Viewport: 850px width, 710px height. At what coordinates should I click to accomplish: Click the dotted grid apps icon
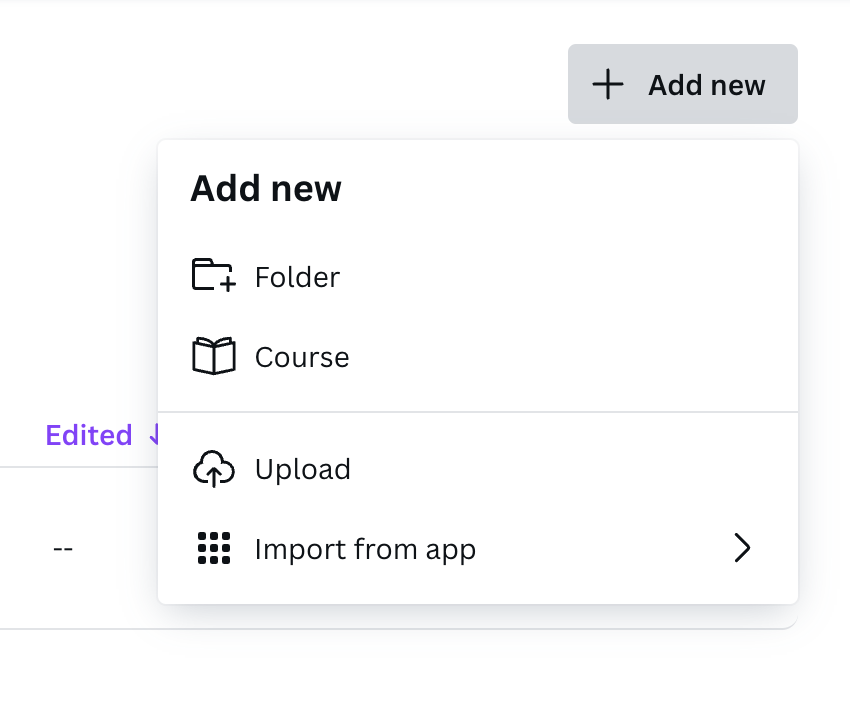pyautogui.click(x=213, y=549)
